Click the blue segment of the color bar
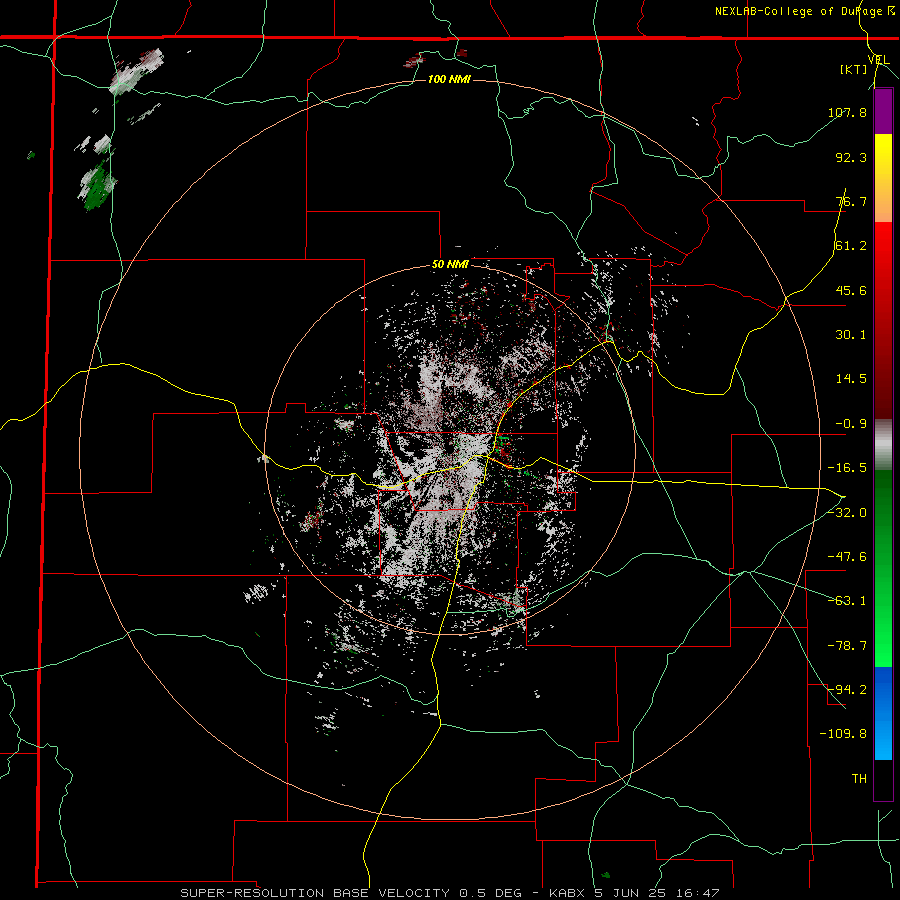The width and height of the screenshot is (900, 900). pos(883,713)
